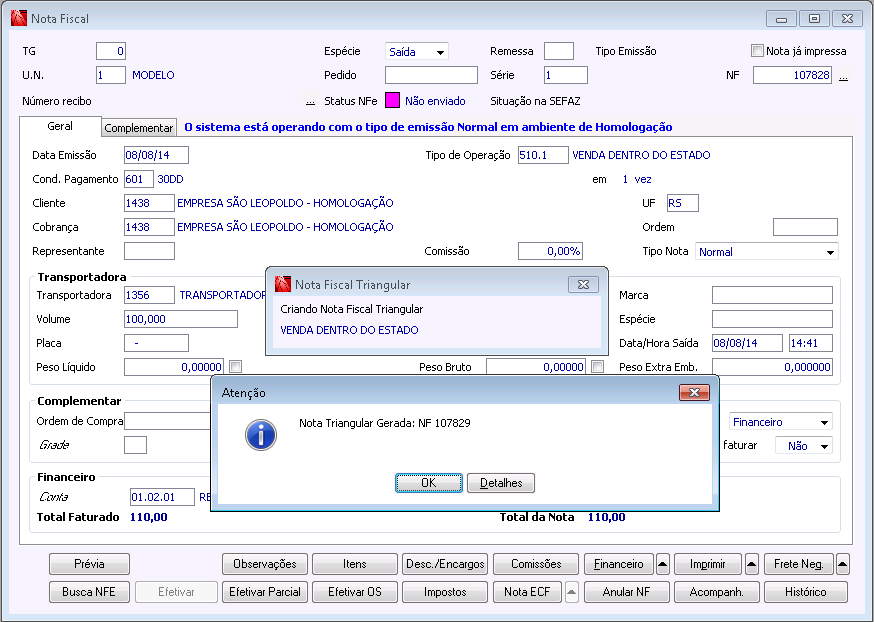Click the Efetivar OS button
Screen dimensions: 874x622
[355, 592]
